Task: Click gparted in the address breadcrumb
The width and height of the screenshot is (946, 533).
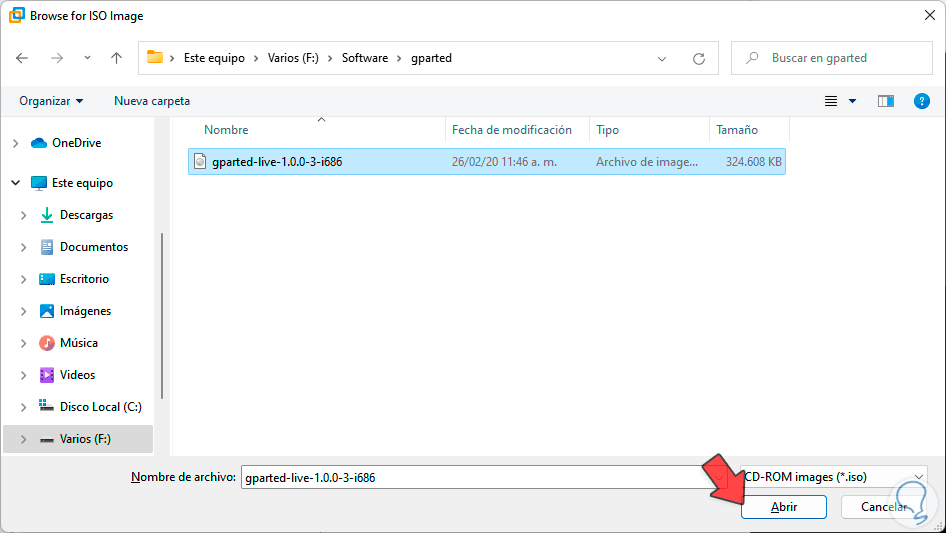Action: [x=431, y=58]
